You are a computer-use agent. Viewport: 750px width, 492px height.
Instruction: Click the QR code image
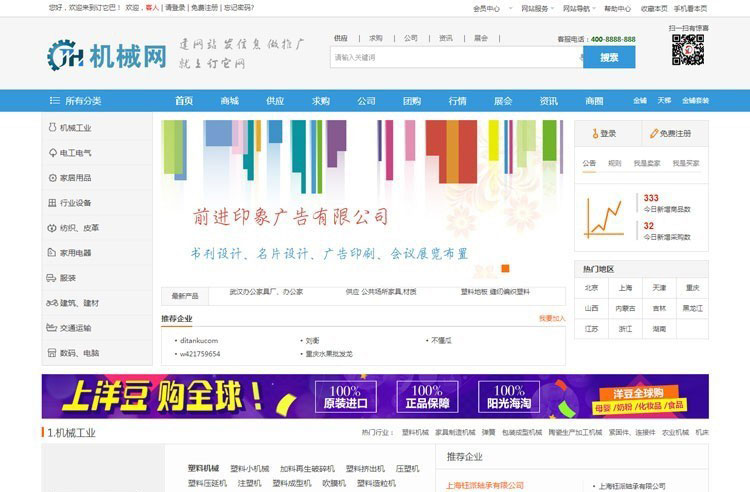pos(688,49)
